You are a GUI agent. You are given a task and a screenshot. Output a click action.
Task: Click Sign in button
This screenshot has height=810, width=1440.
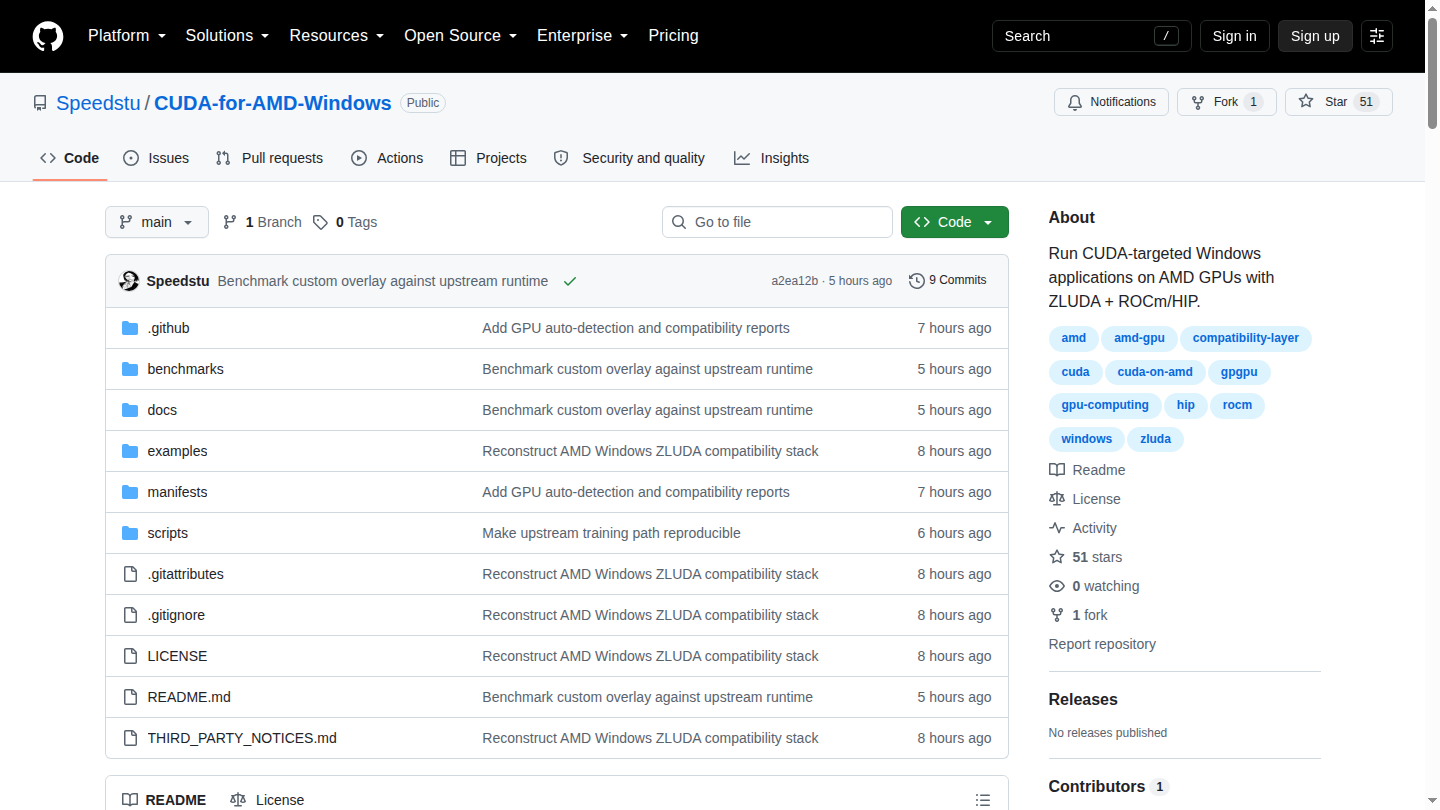[x=1234, y=36]
